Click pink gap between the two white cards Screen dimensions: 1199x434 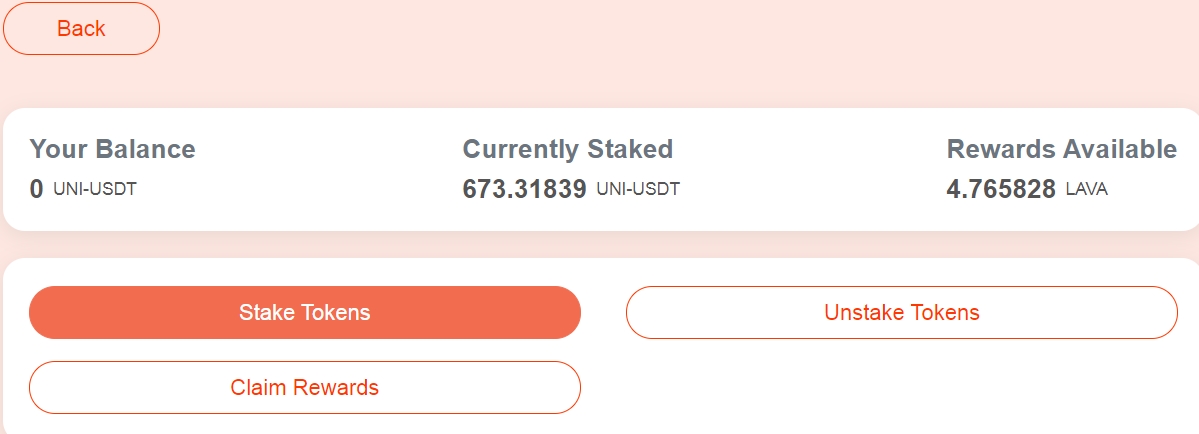600,245
